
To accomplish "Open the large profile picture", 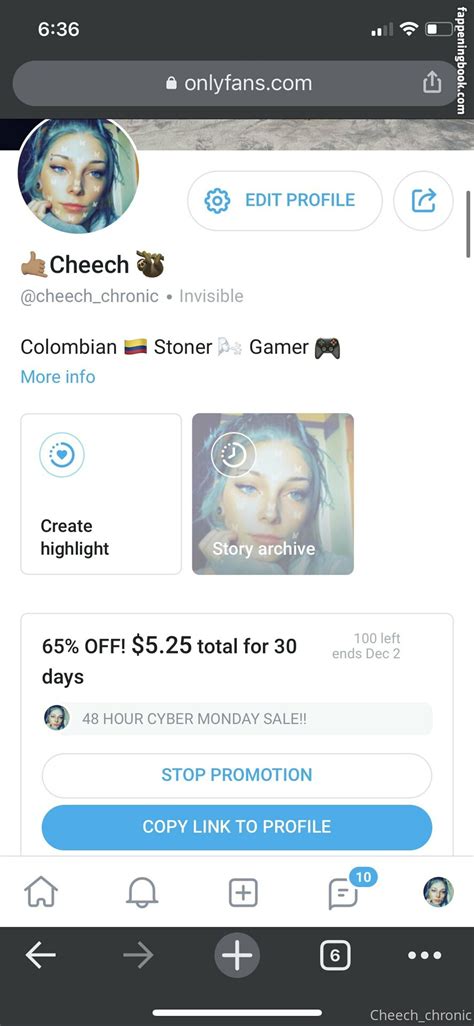I will click(x=78, y=175).
